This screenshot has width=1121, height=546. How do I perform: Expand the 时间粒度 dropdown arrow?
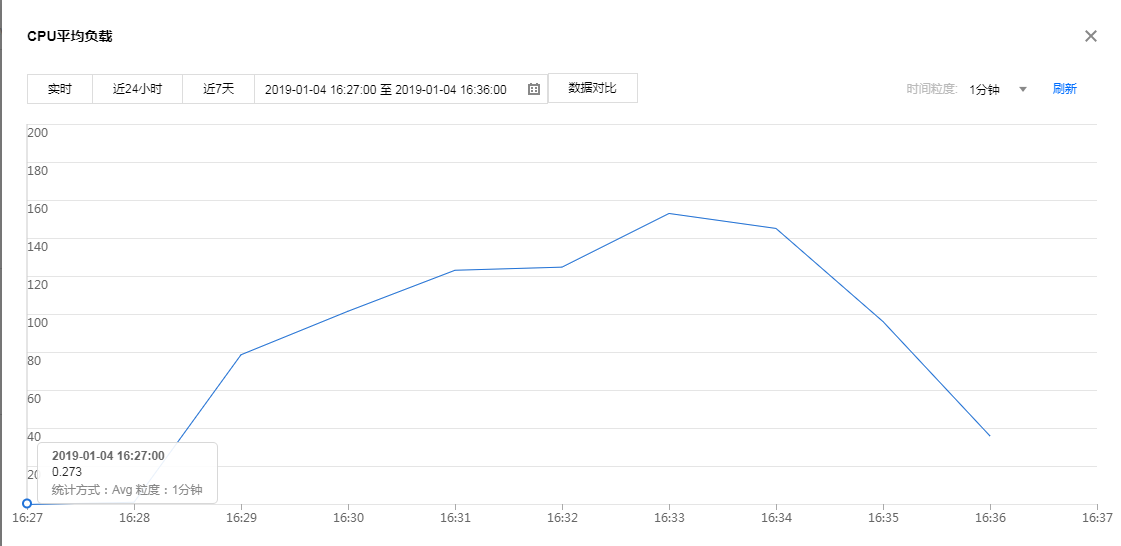click(1023, 89)
